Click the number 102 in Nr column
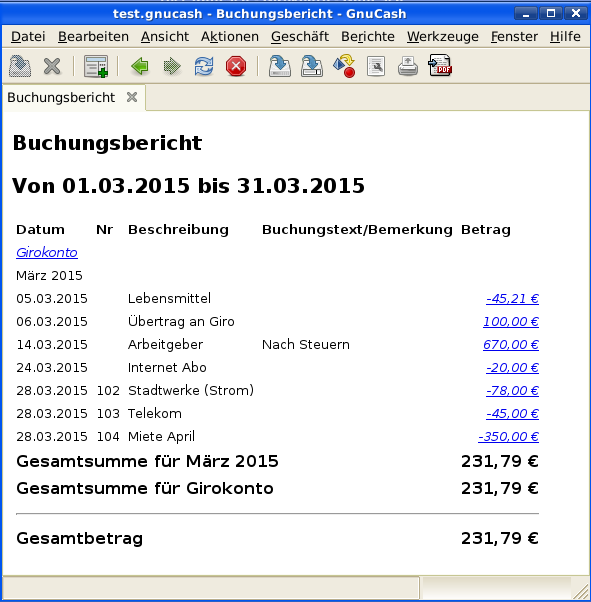 108,390
